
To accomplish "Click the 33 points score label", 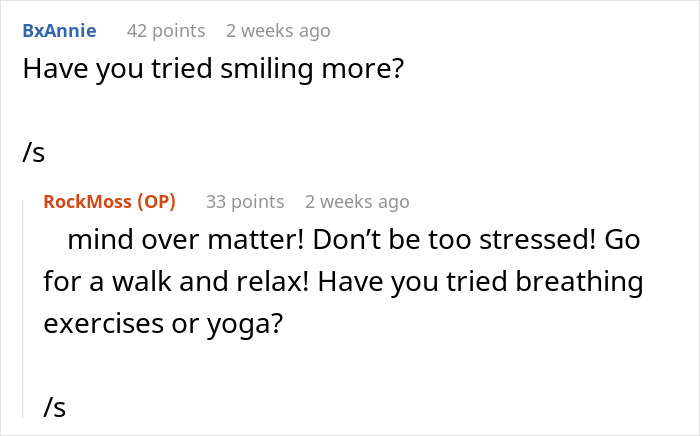I will pyautogui.click(x=245, y=202).
